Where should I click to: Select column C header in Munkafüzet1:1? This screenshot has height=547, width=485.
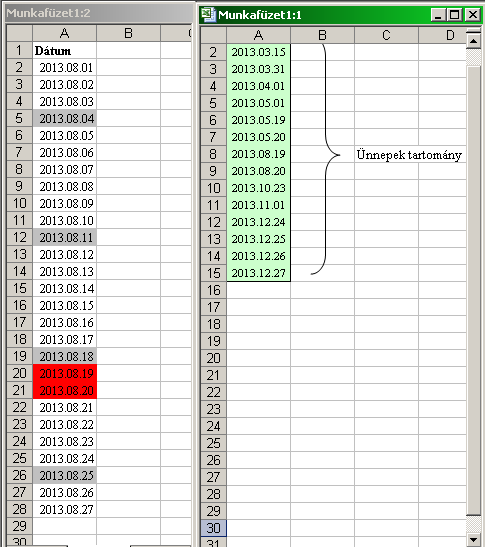pos(386,35)
